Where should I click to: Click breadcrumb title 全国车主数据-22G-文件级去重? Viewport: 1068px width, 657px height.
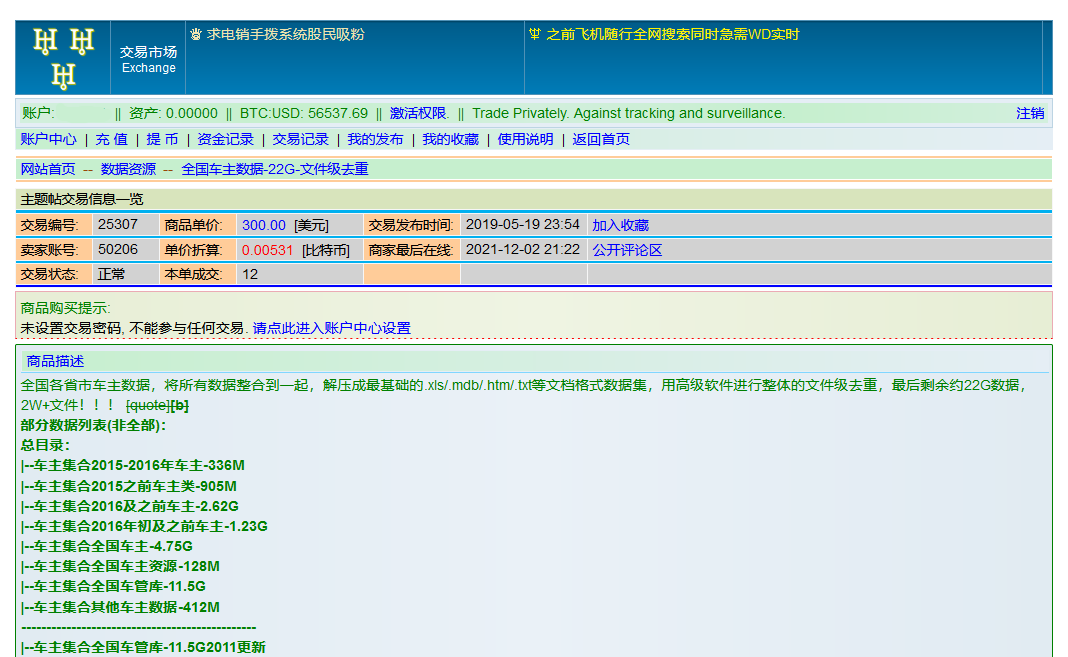pyautogui.click(x=274, y=169)
